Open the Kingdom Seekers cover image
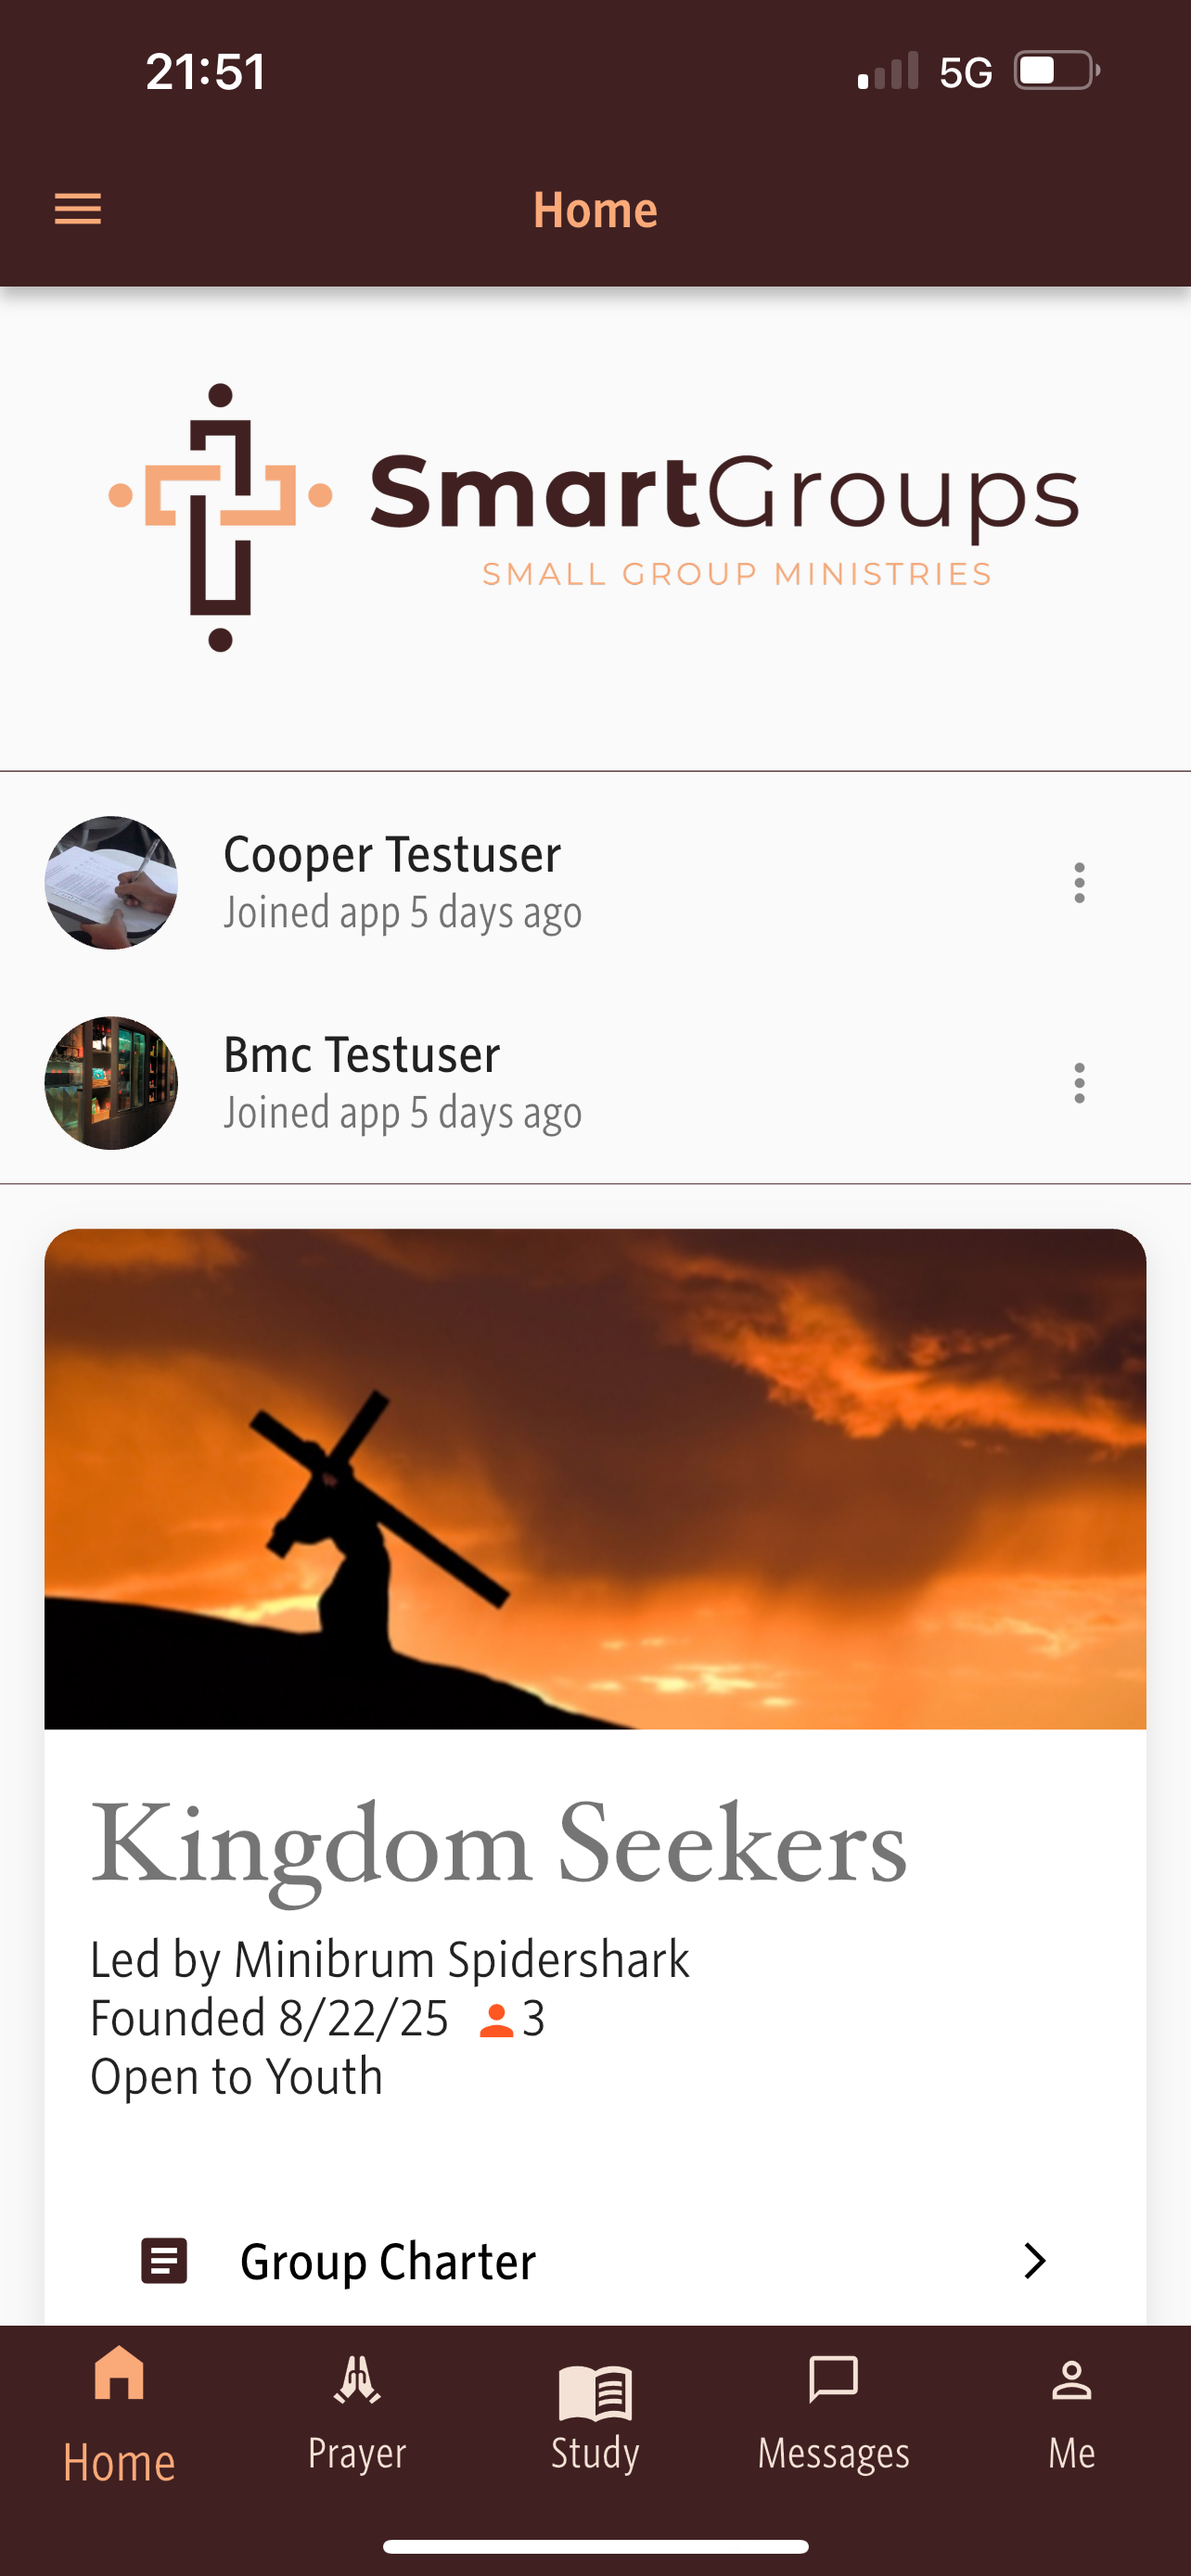 click(595, 1478)
